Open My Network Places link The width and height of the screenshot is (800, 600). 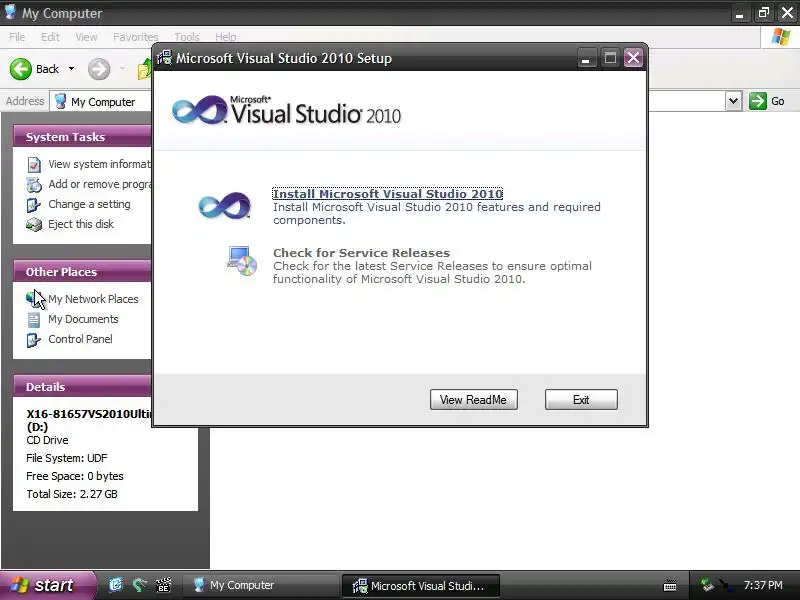[93, 299]
